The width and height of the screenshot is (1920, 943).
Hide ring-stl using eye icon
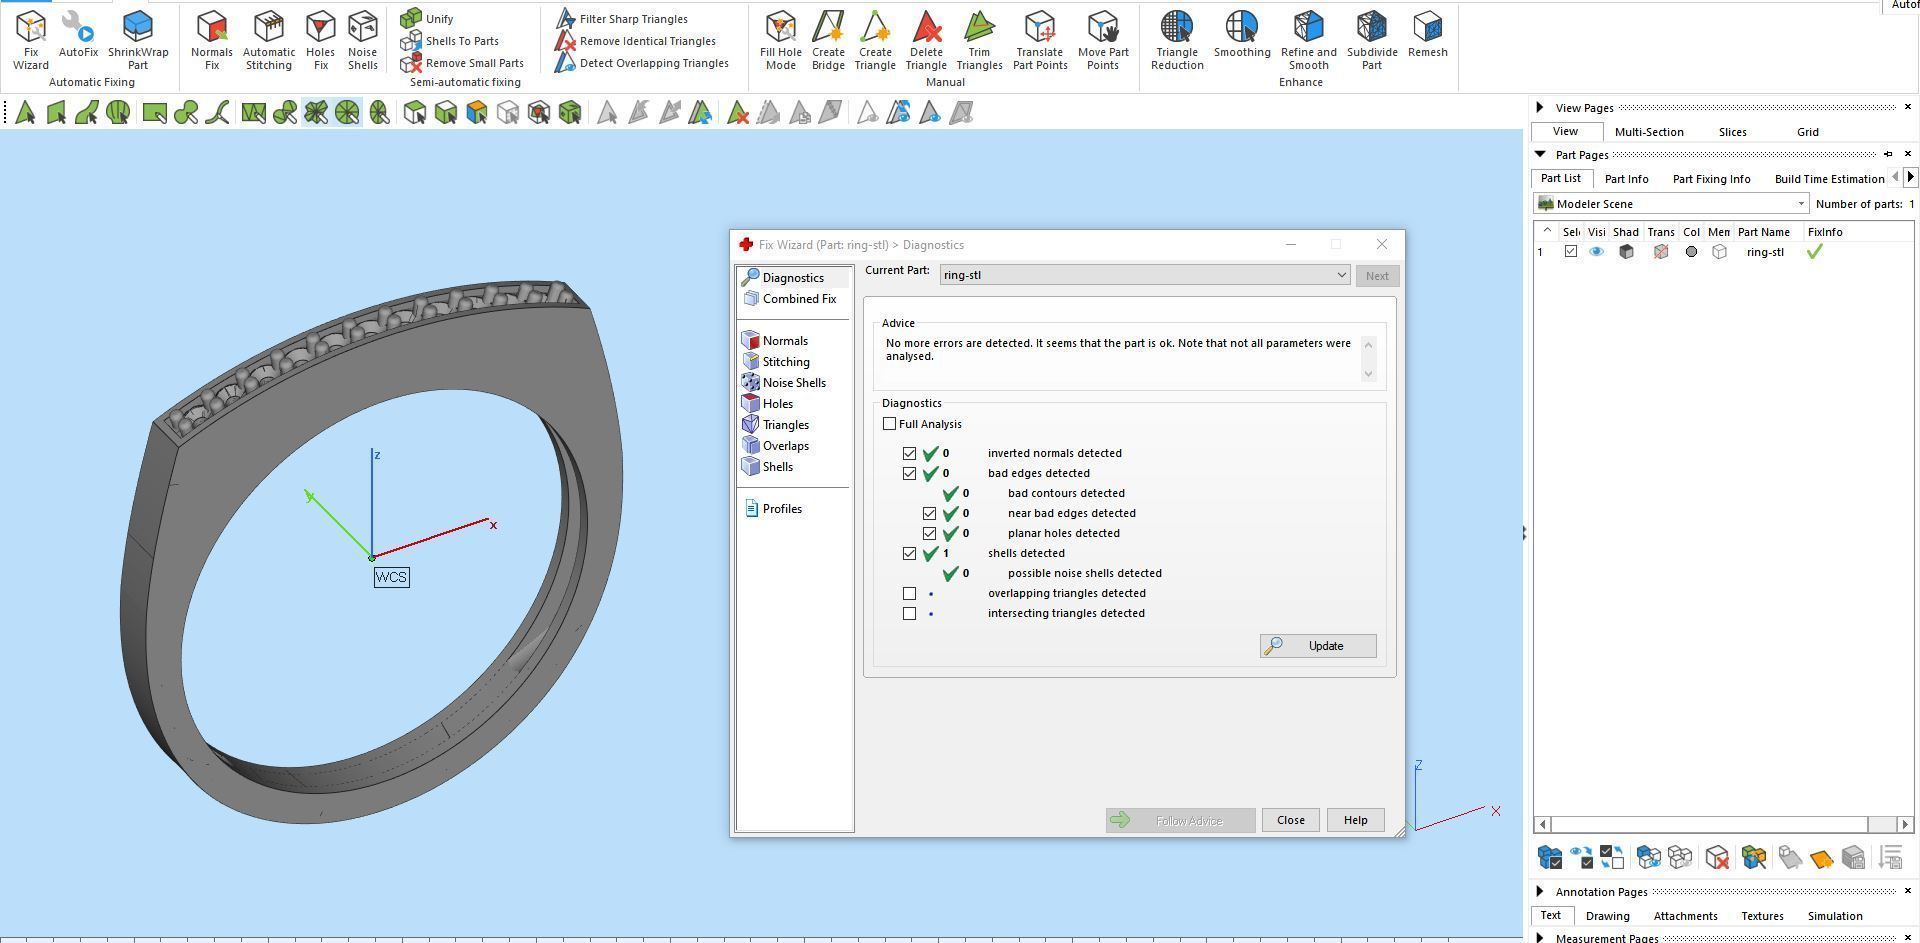pos(1596,252)
